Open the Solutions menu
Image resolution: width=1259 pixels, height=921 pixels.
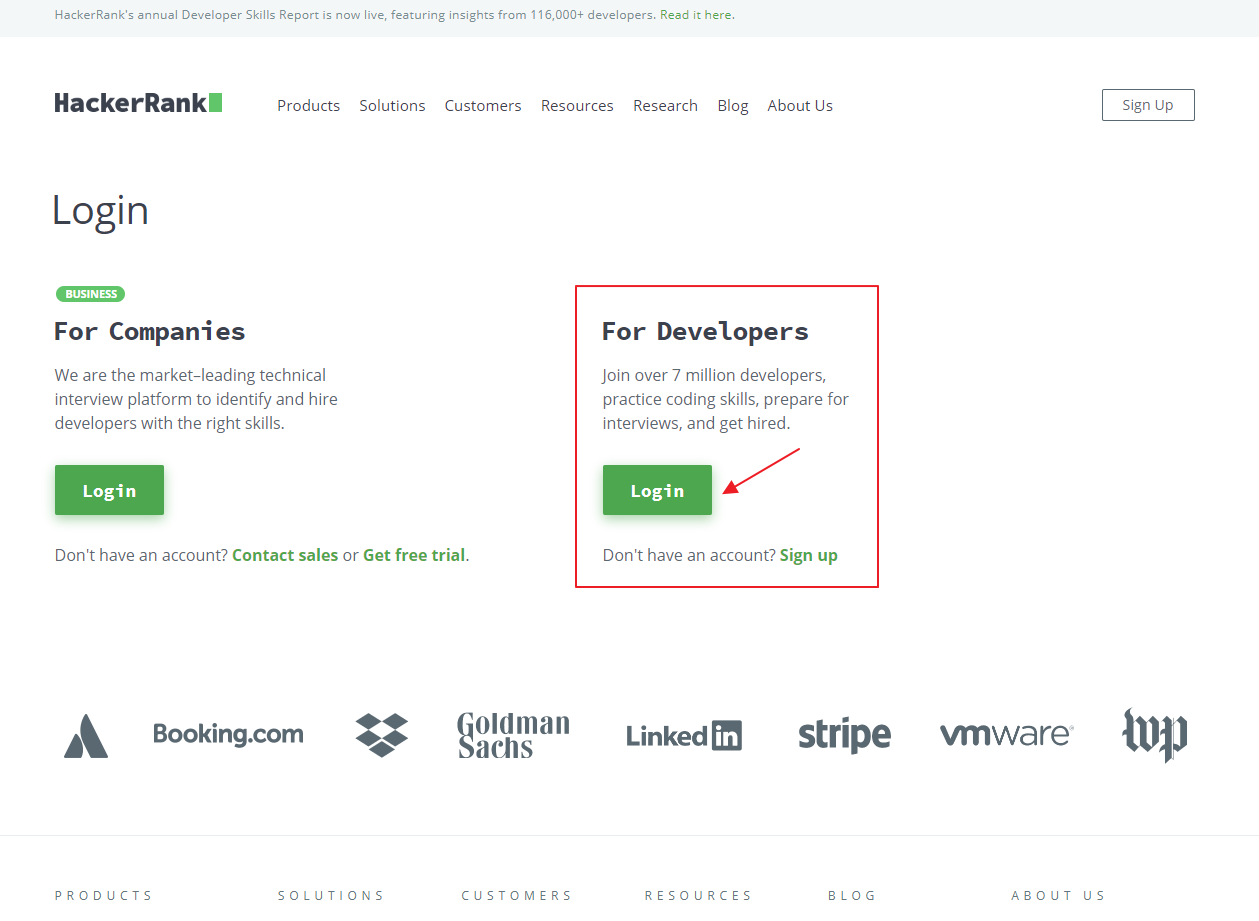(x=392, y=105)
